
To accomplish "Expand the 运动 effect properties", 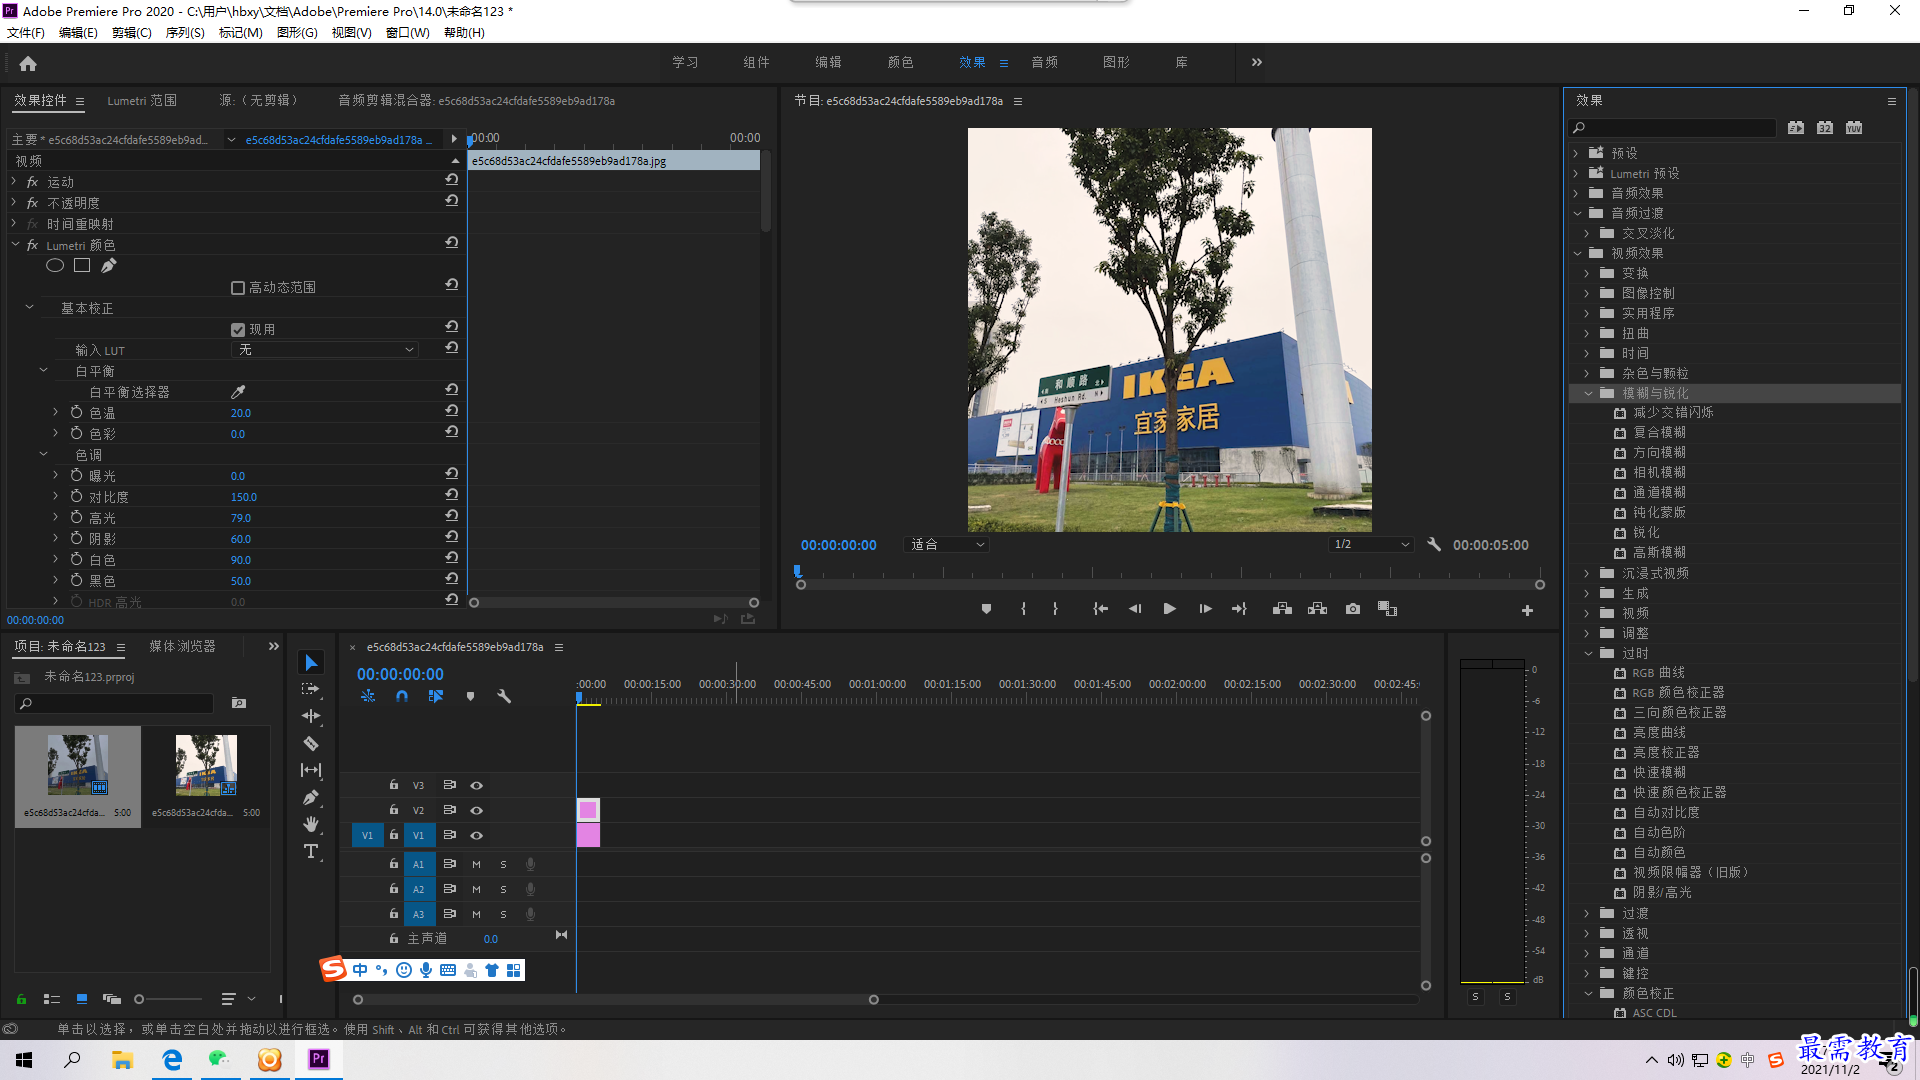I will 14,182.
